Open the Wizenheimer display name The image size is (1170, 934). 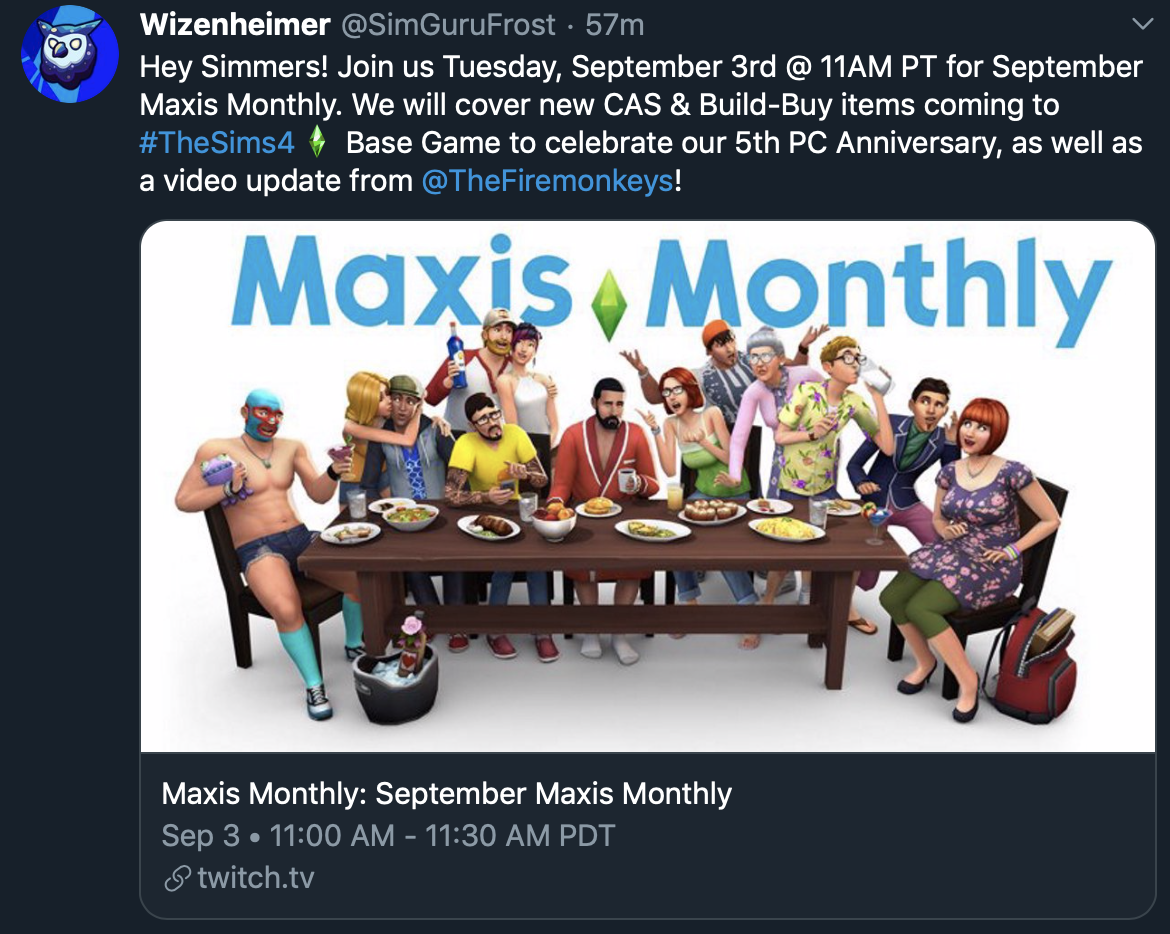point(234,25)
